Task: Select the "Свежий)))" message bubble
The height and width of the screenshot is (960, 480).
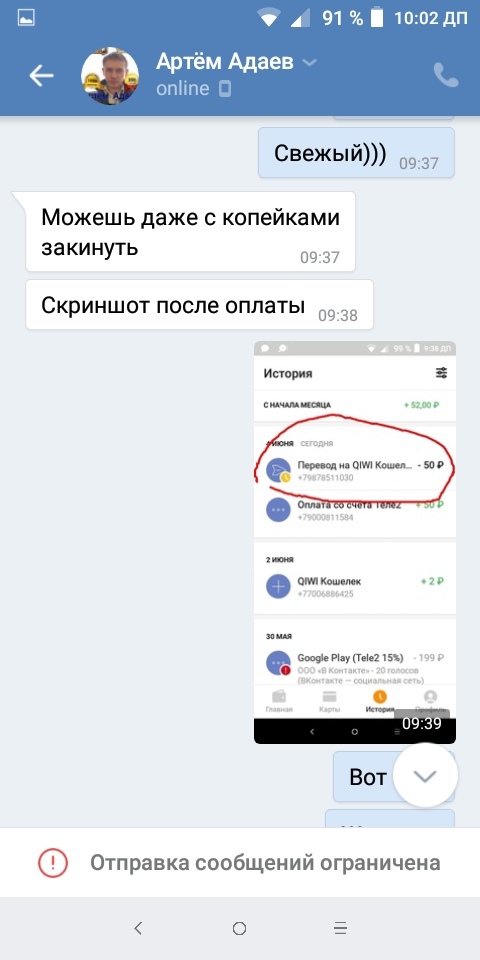Action: 356,153
